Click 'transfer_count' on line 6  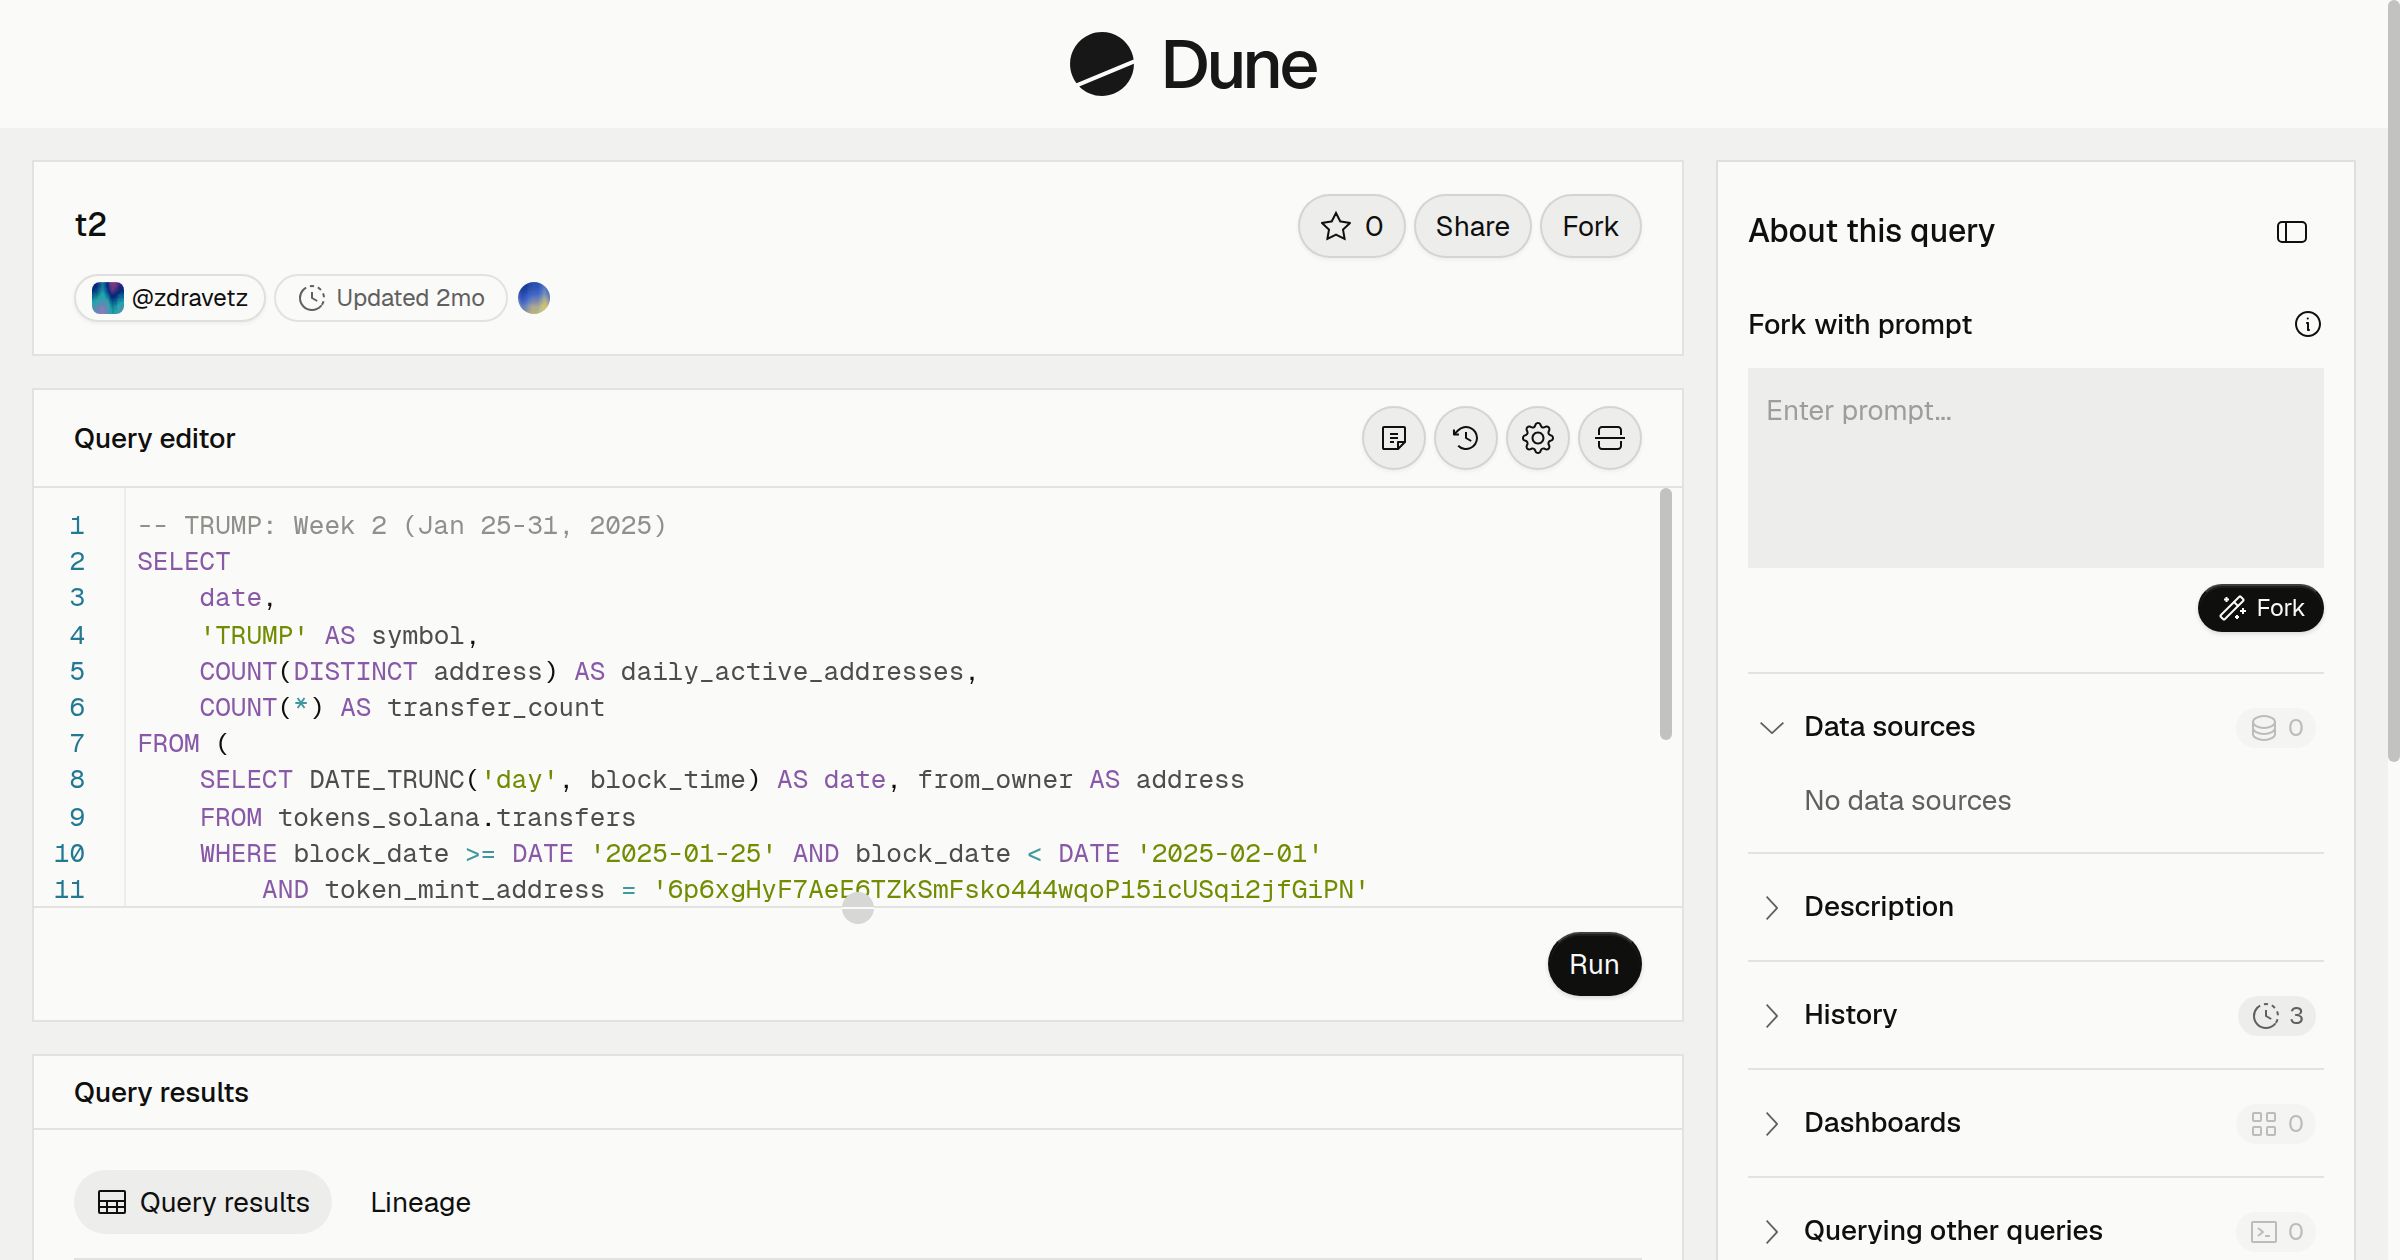(496, 707)
